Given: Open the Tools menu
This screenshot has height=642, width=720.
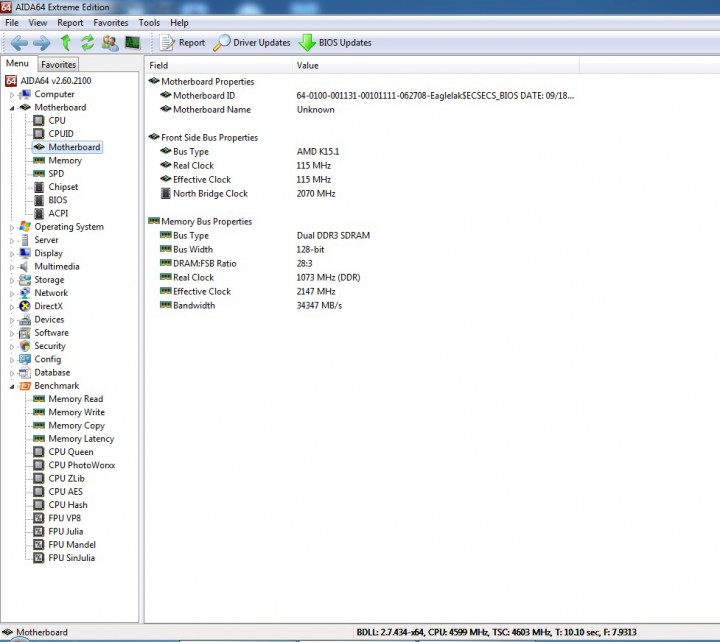Looking at the screenshot, I should 149,23.
